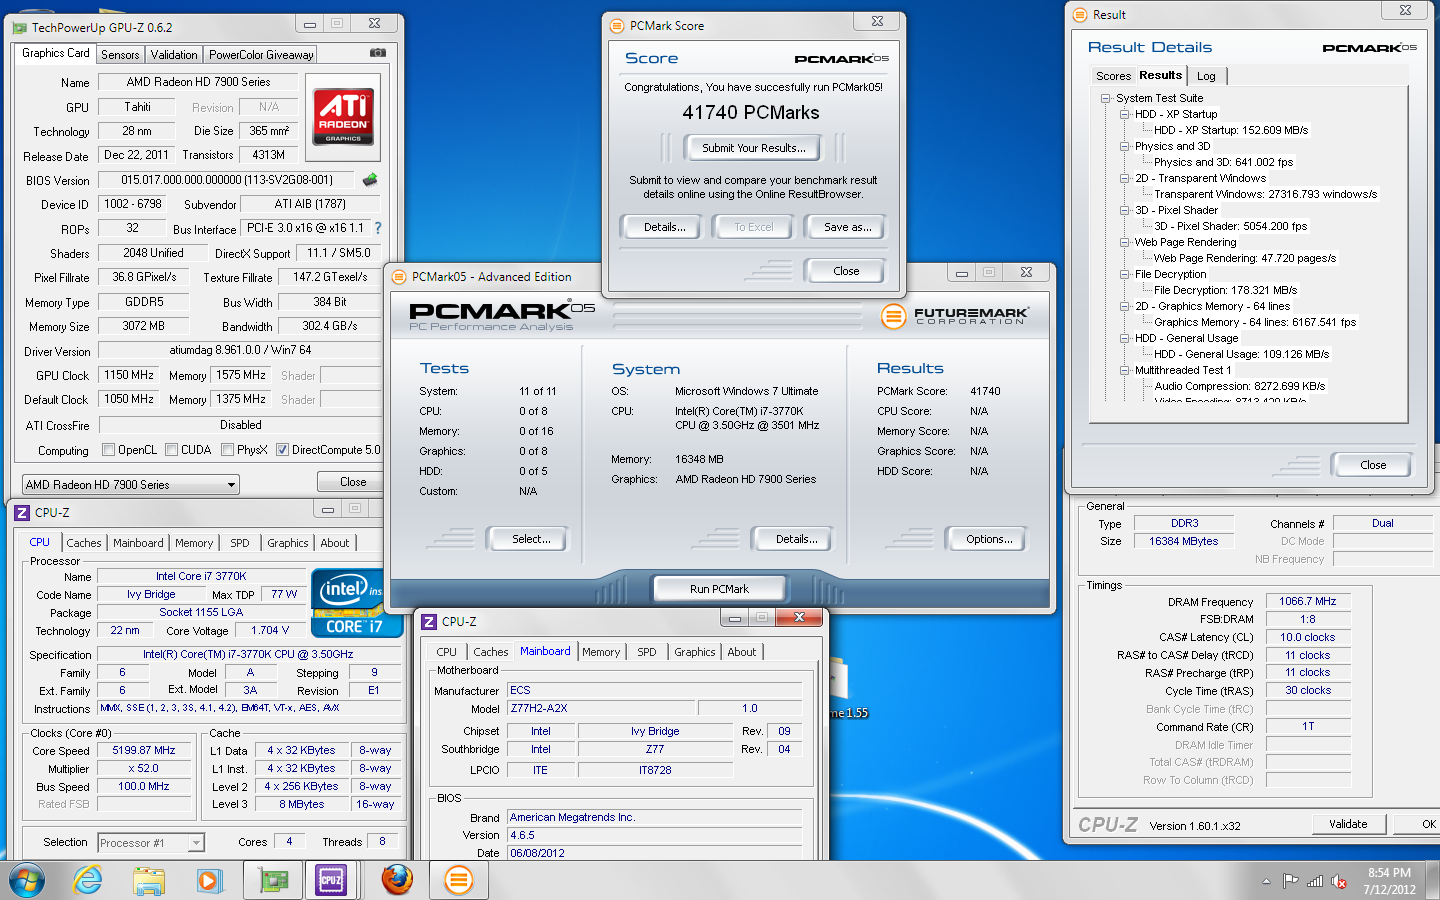Click Select button under Tests
The image size is (1440, 900).
(x=531, y=539)
